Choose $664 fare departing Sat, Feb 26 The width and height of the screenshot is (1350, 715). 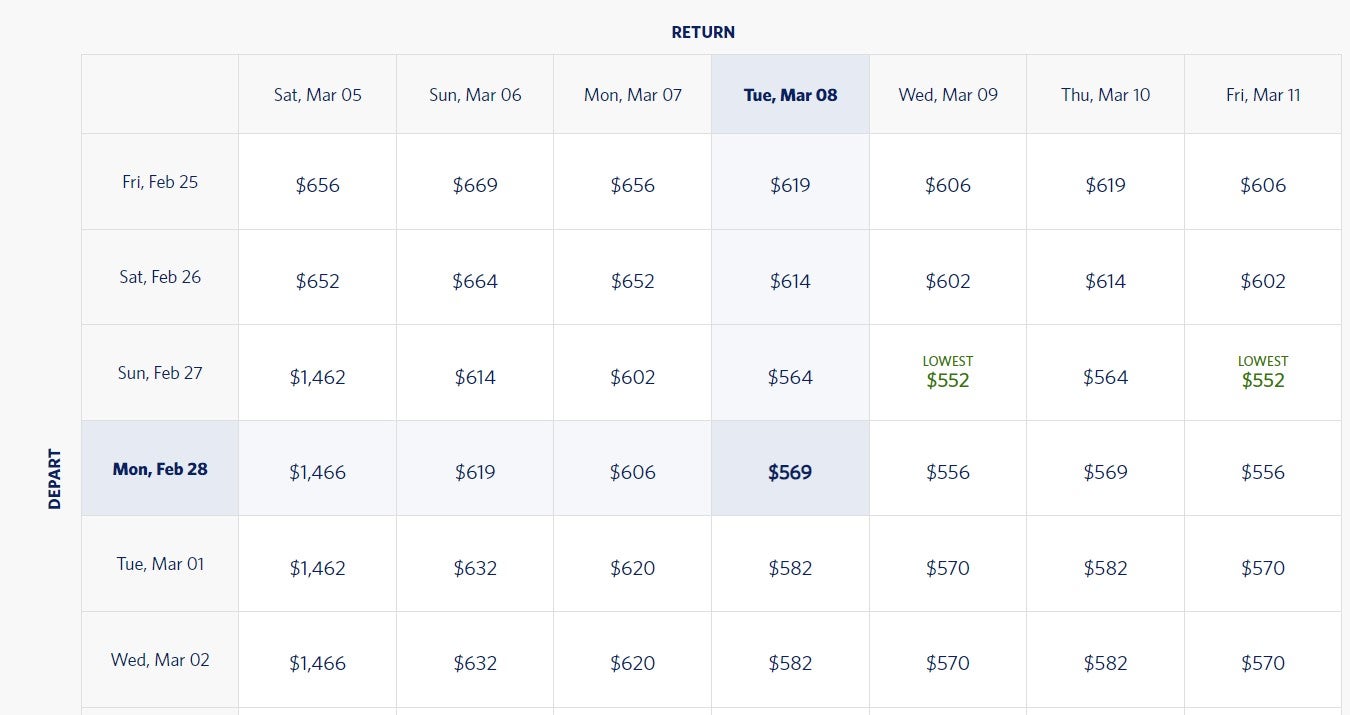[475, 277]
